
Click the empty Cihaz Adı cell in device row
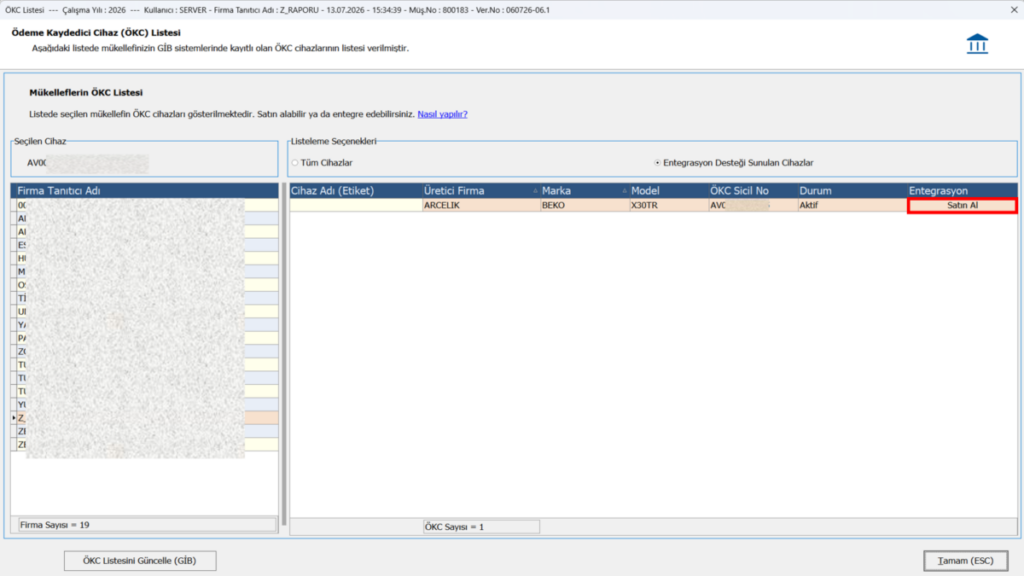click(356, 205)
